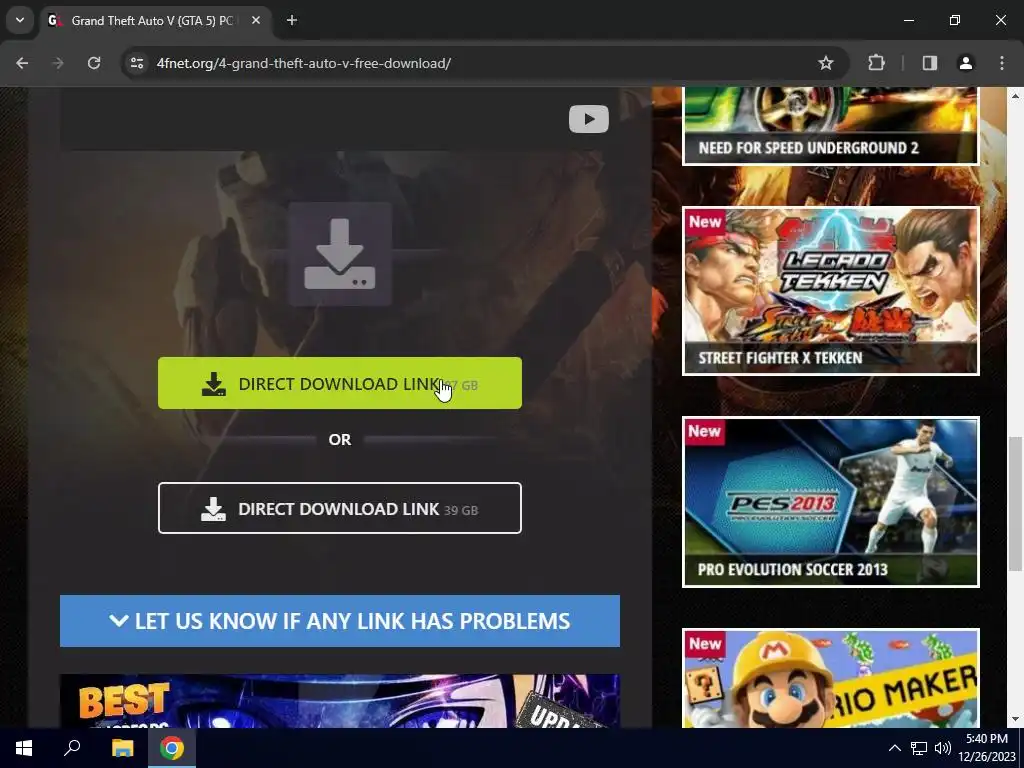Expand the tab search dropdown arrow

pos(20,20)
